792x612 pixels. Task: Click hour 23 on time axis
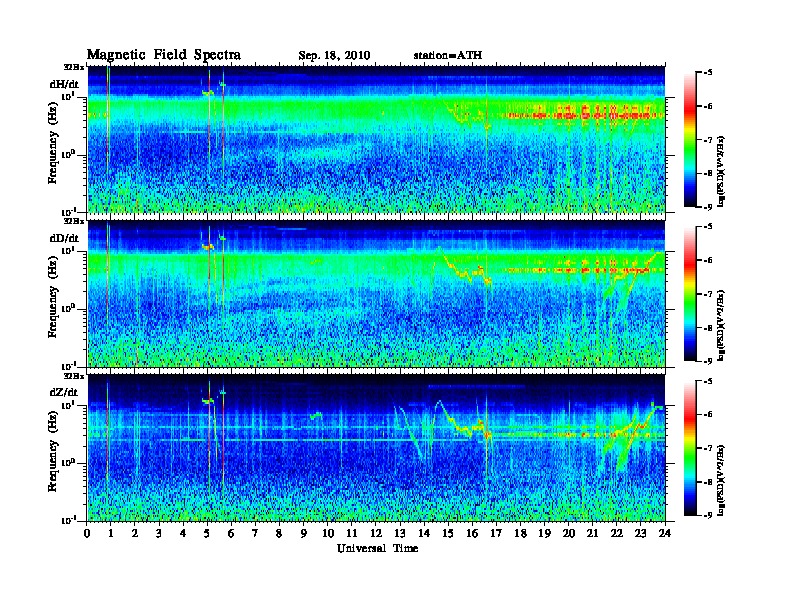point(641,534)
